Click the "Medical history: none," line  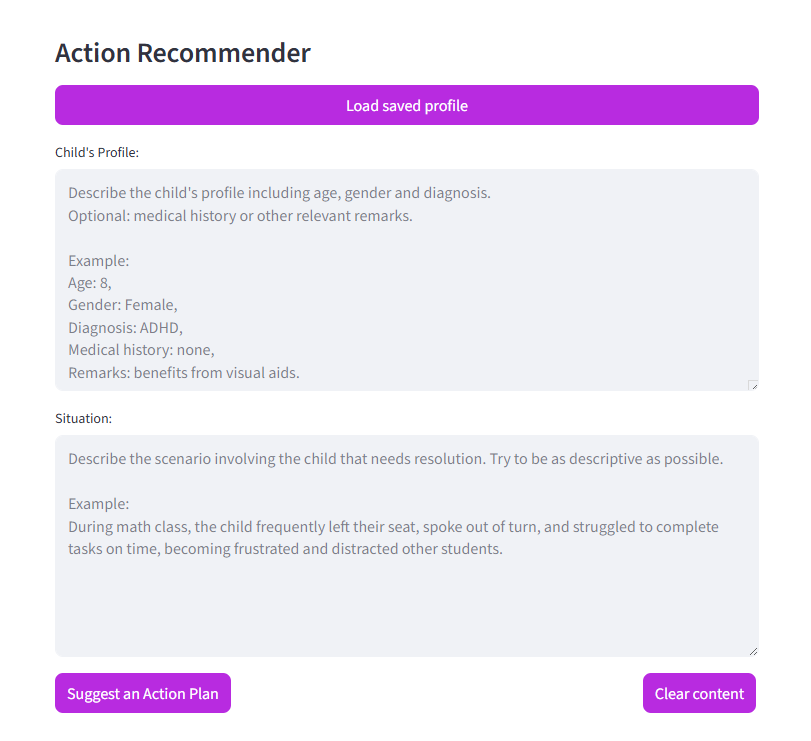[x=141, y=350]
